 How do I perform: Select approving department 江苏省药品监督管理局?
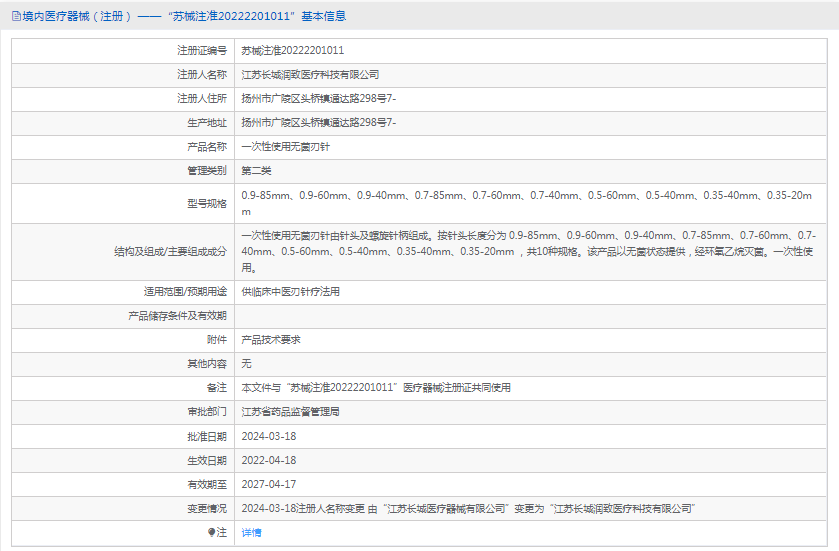point(291,412)
